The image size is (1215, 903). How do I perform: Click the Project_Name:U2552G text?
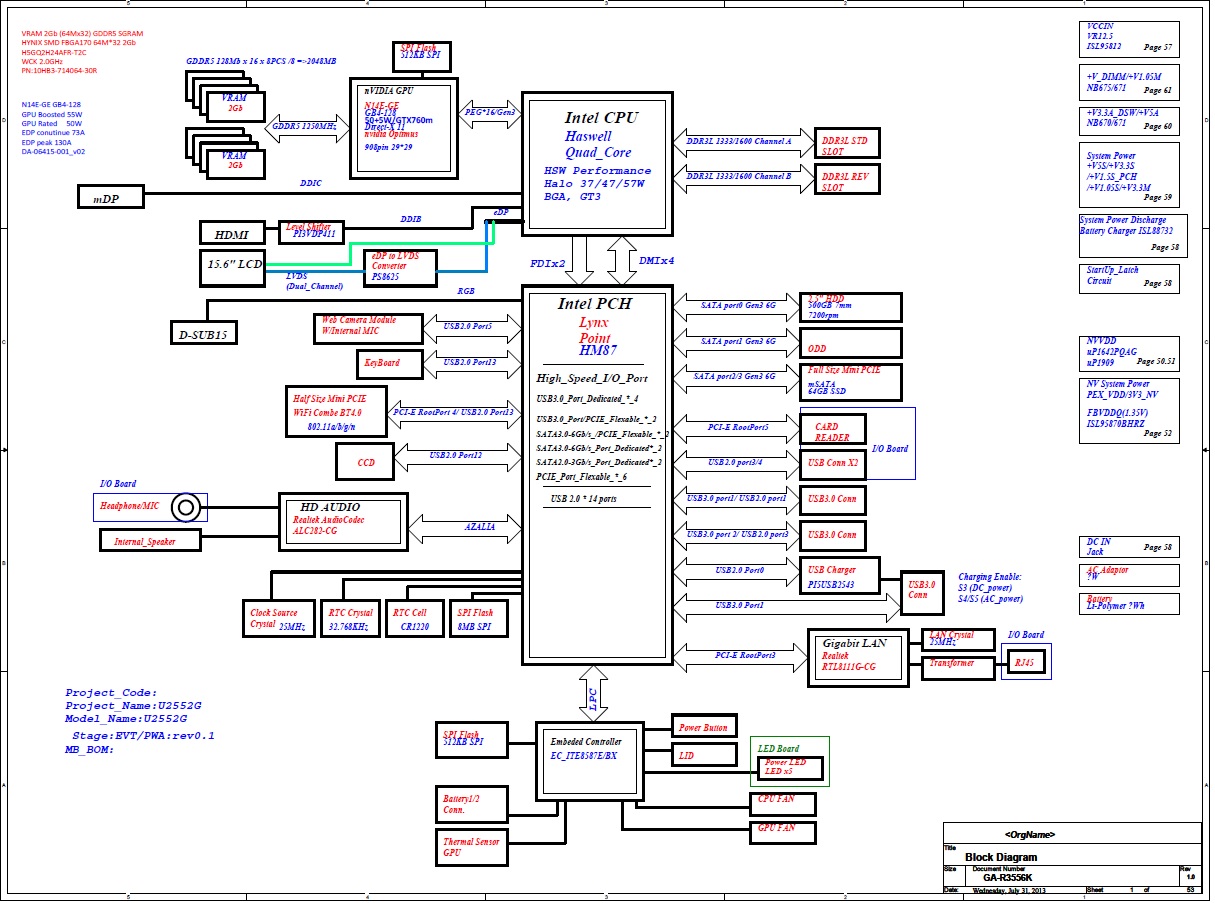(x=134, y=705)
